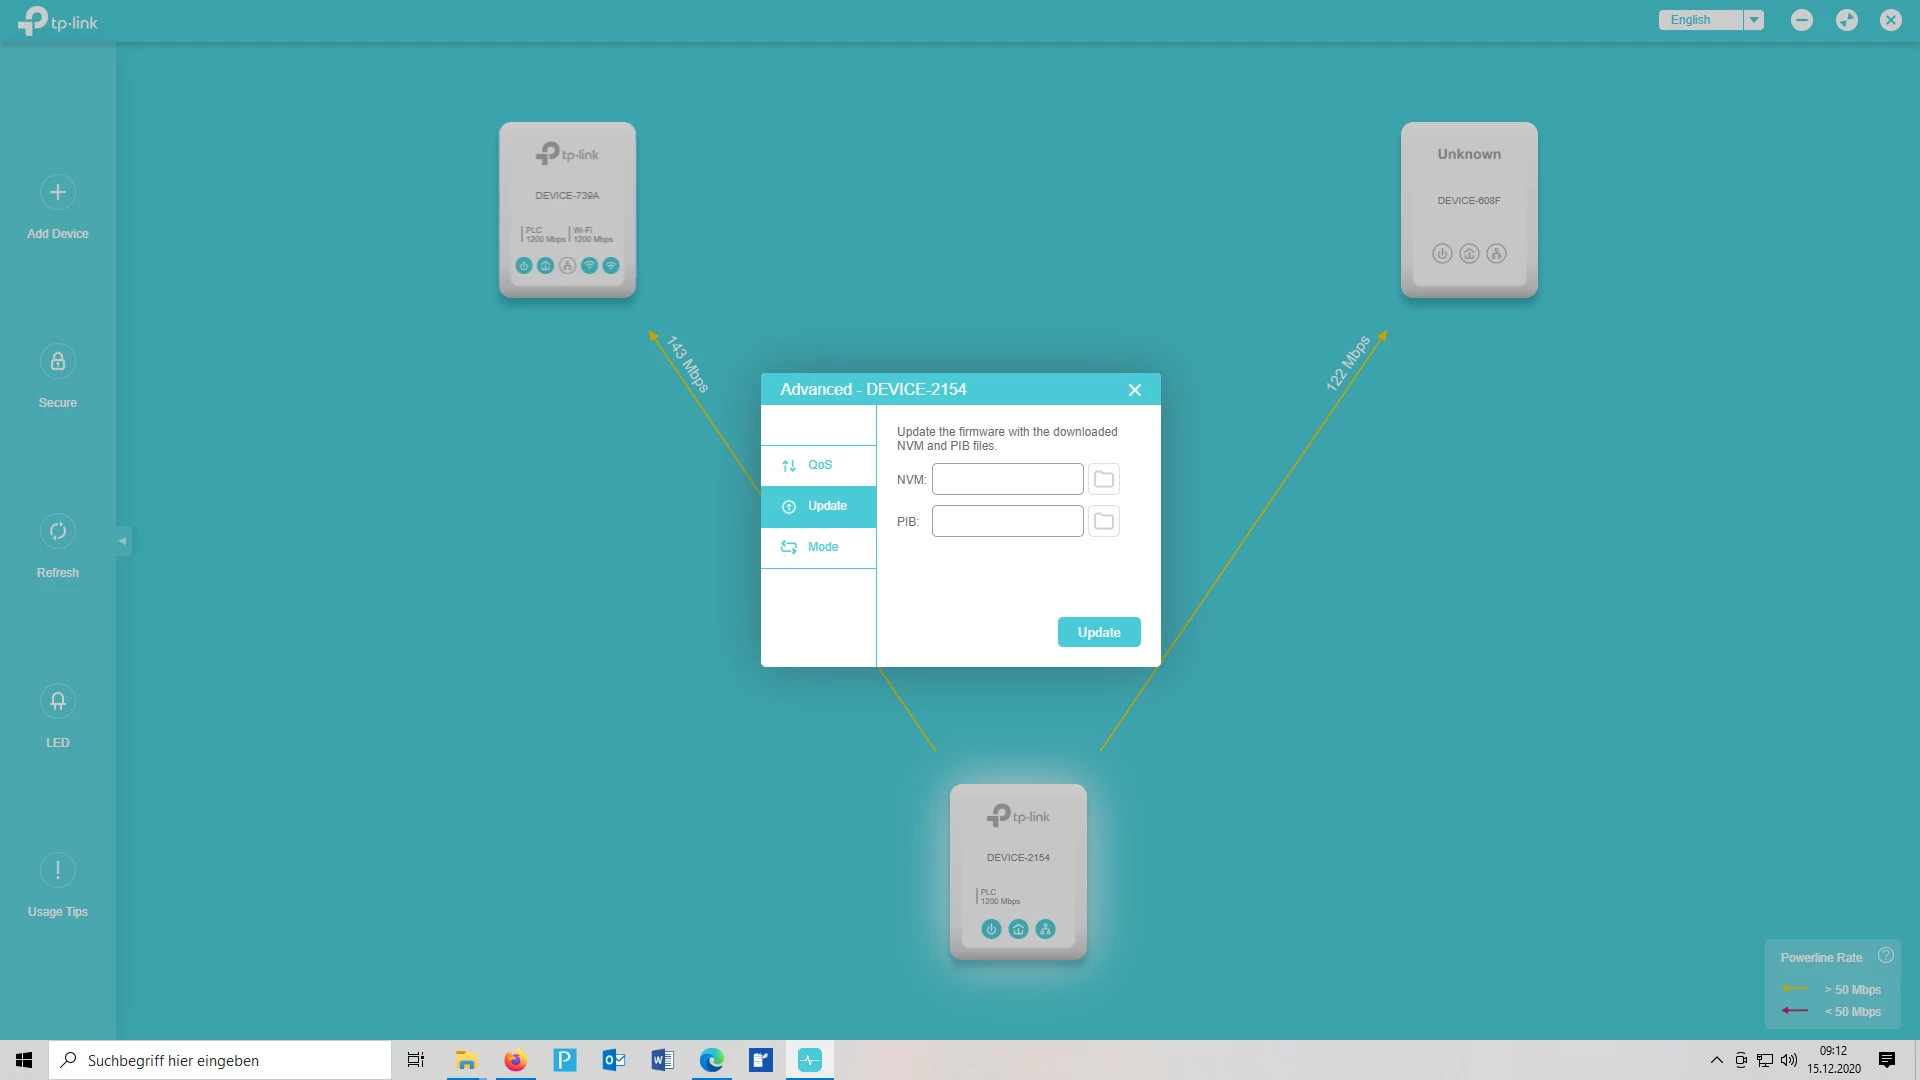Click Wi-Fi icon on DEVICE-739A card
Screen dimensions: 1920x1080
(589, 266)
